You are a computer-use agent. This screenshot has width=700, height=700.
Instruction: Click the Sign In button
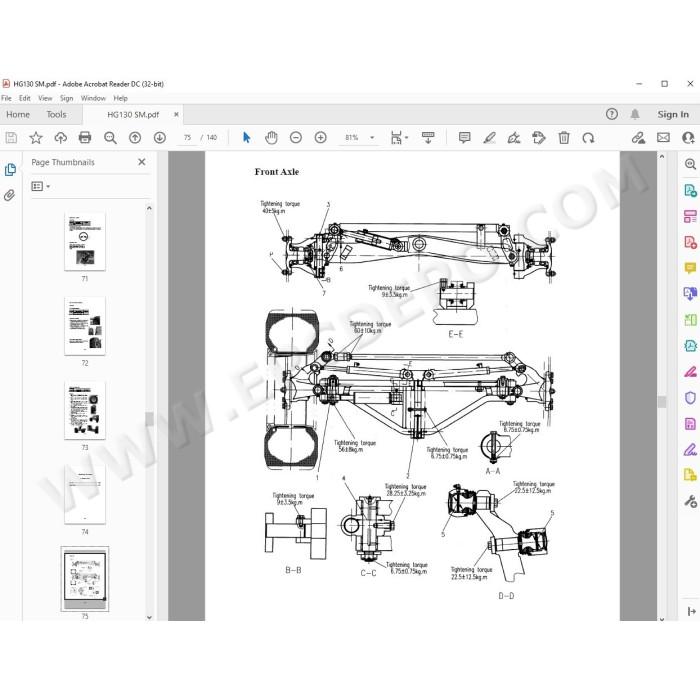[x=673, y=114]
